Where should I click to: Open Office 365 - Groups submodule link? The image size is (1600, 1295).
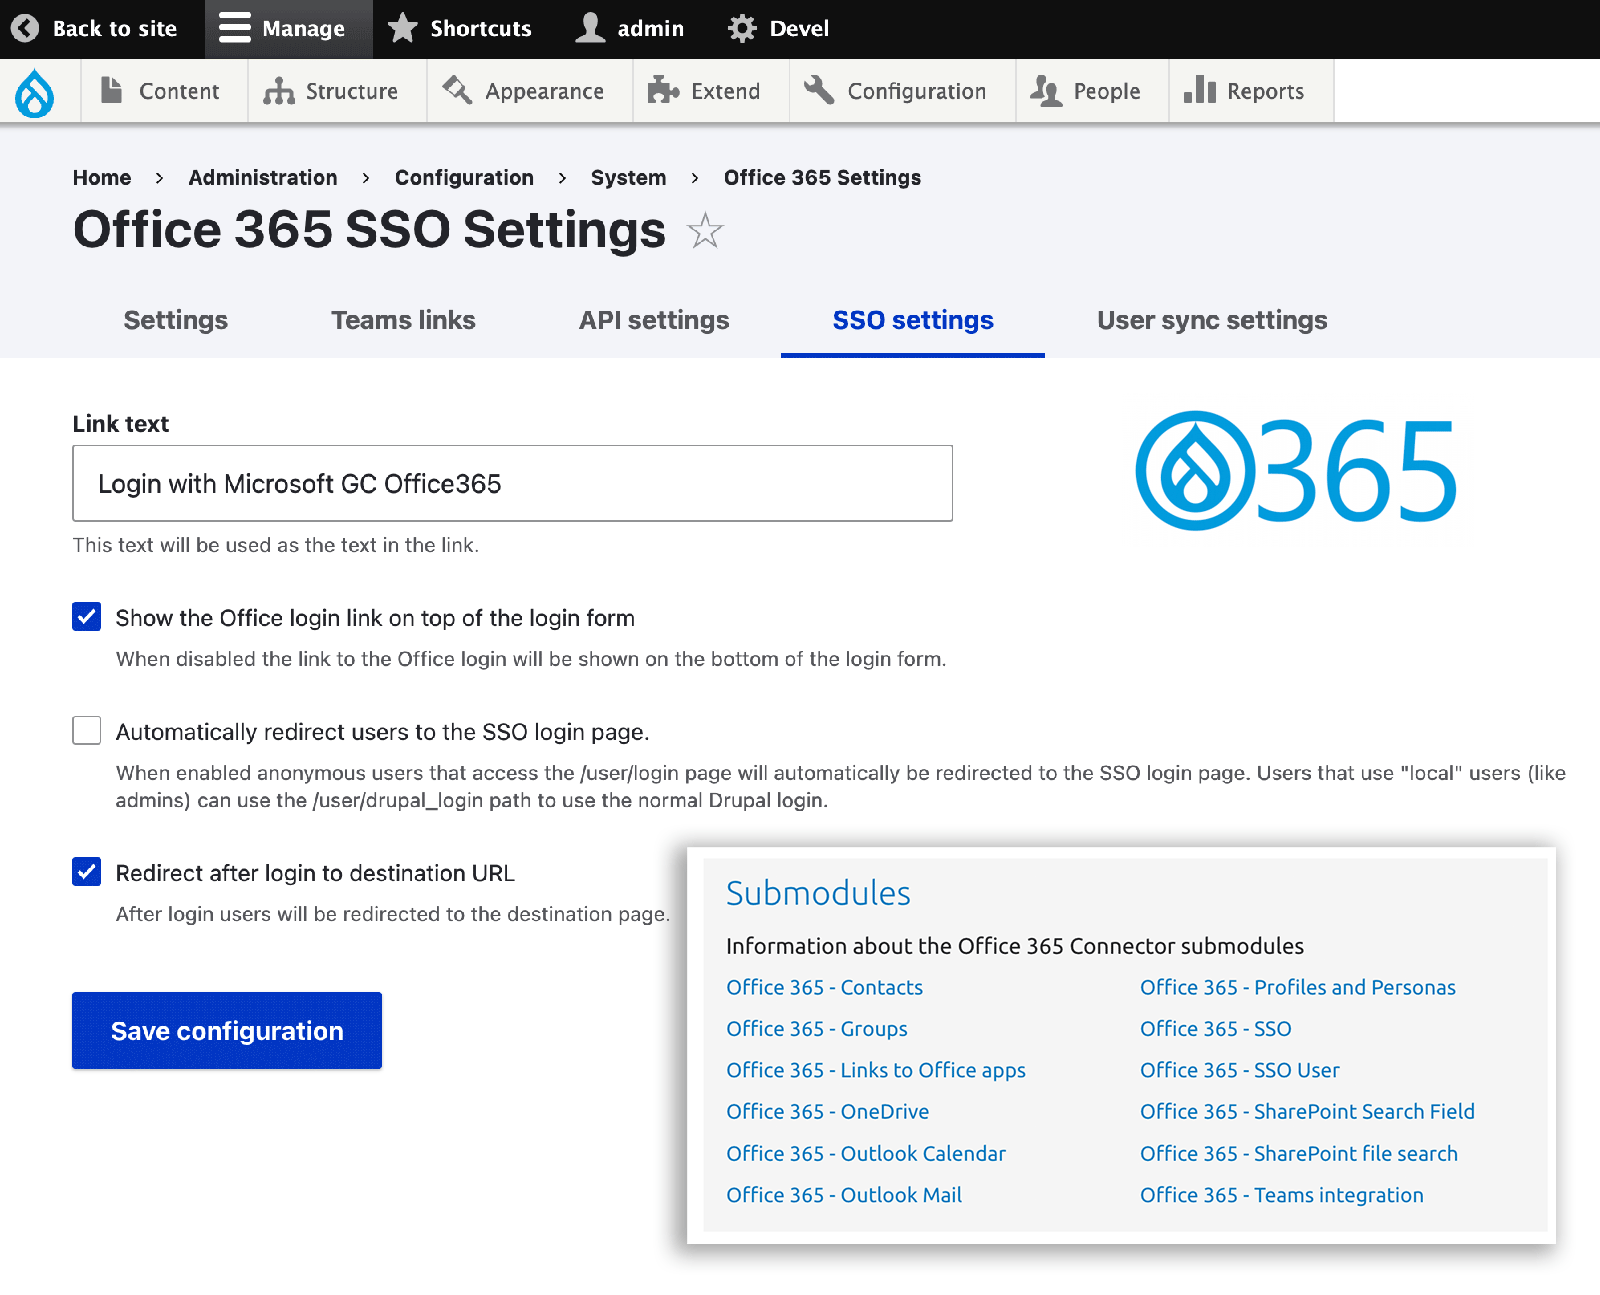pos(817,1028)
